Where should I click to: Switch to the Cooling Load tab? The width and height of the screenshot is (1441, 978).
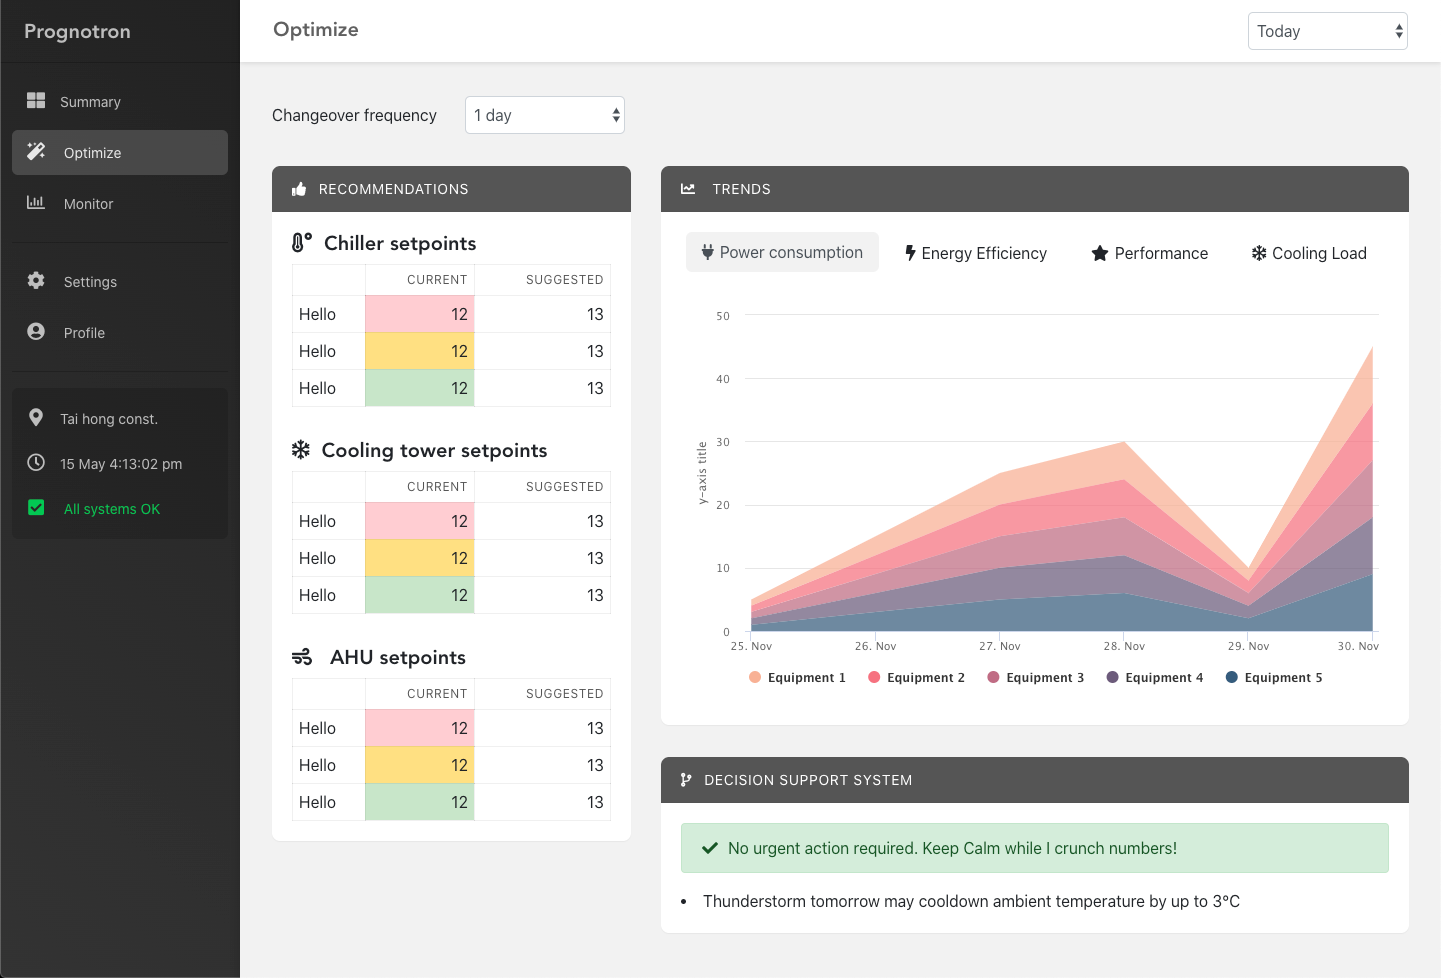click(x=1309, y=253)
